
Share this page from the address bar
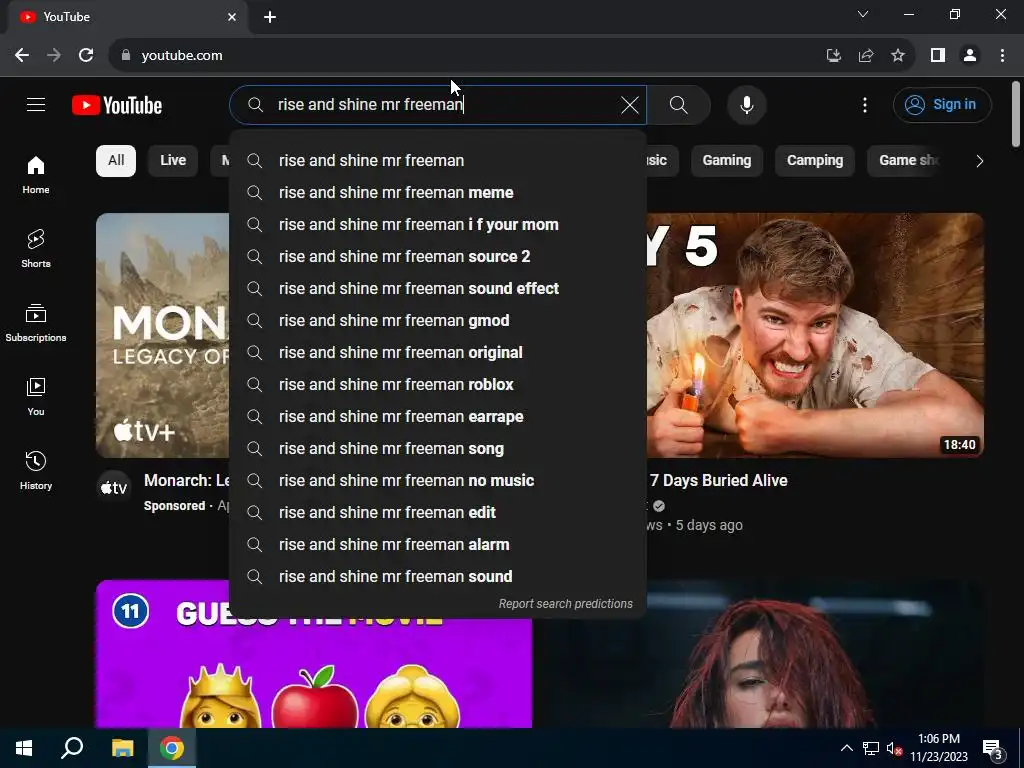click(x=866, y=56)
